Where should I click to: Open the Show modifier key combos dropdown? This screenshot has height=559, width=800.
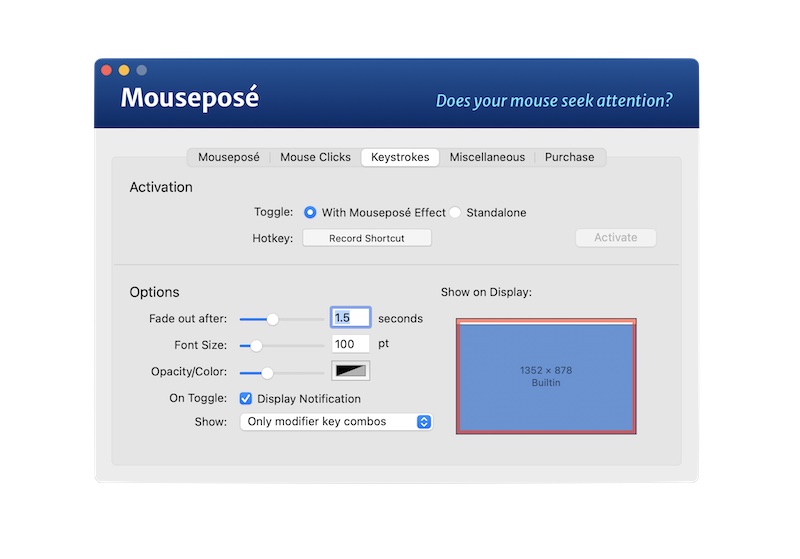click(x=336, y=422)
